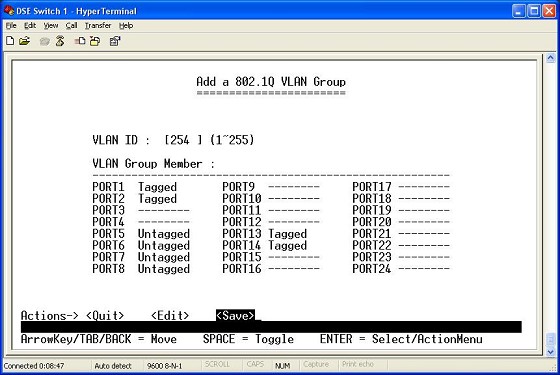Click the 'Print echo' status bar indicator
The height and width of the screenshot is (375, 560).
(x=358, y=365)
